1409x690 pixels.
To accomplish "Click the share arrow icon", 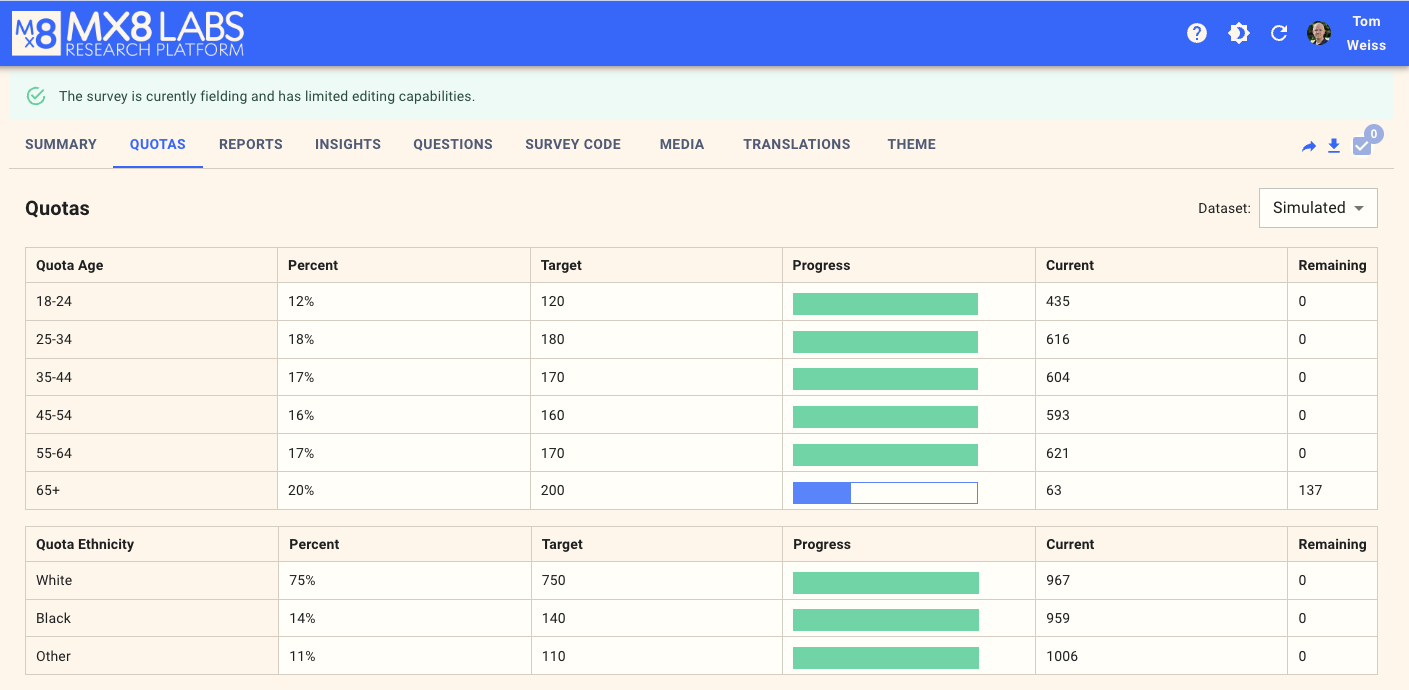I will (x=1309, y=147).
